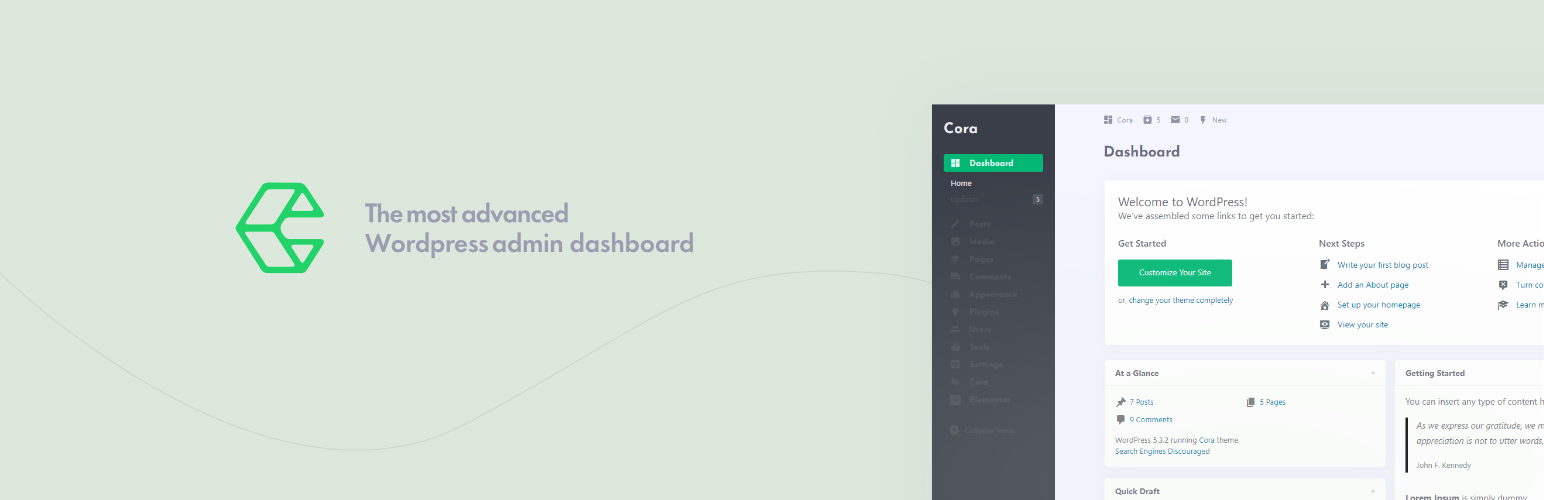Open the View your site link
This screenshot has width=1544, height=500.
(1362, 325)
